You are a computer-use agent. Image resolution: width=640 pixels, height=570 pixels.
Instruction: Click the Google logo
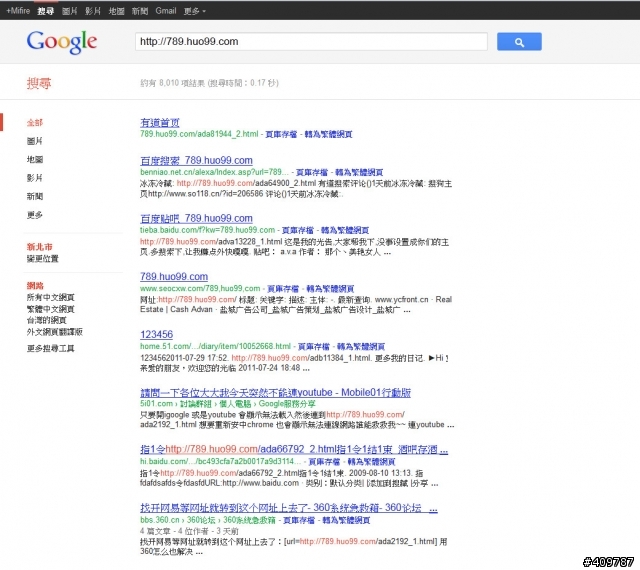tap(62, 42)
